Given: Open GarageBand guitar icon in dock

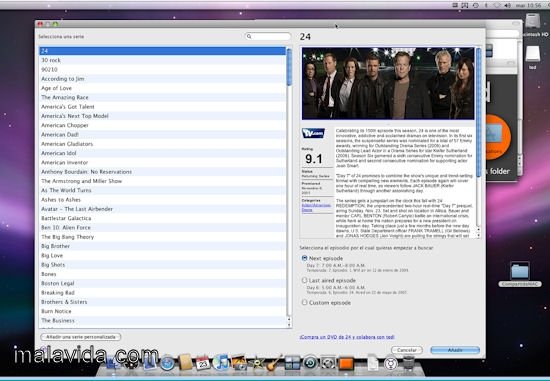Looking at the screenshot, I should coord(274,363).
